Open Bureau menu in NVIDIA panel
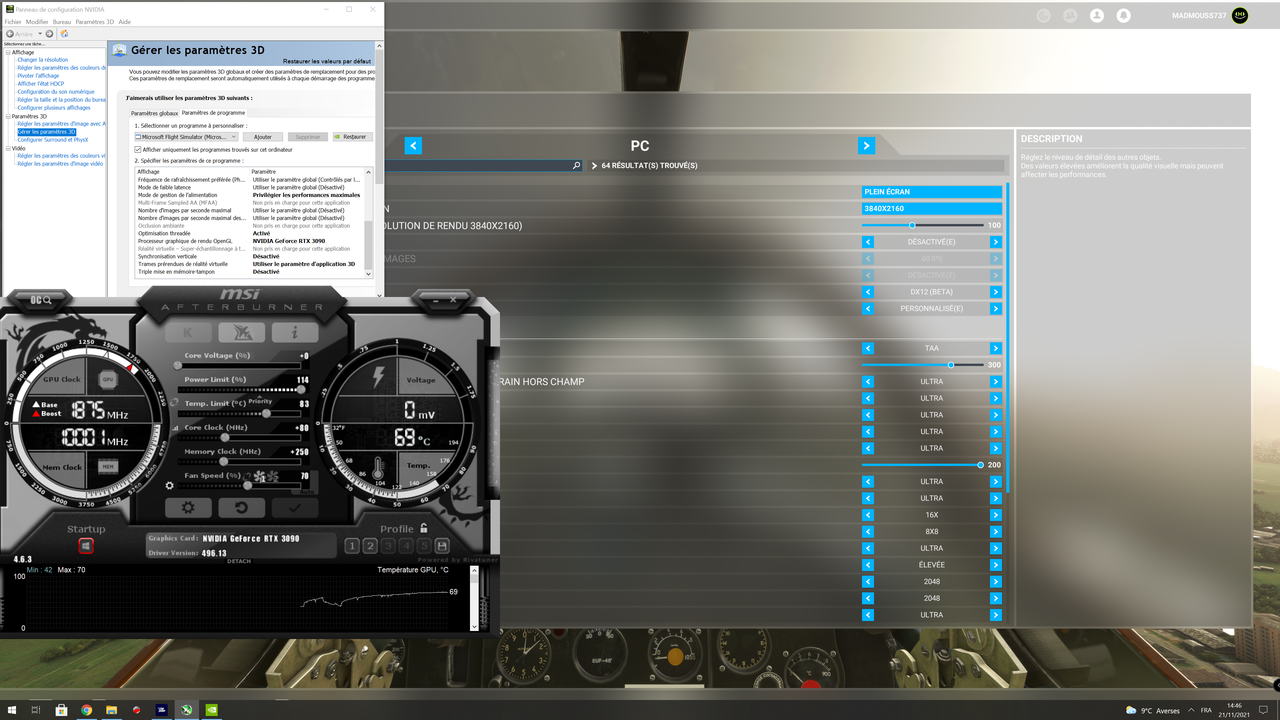Screen dimensions: 1280x720 click(x=62, y=21)
